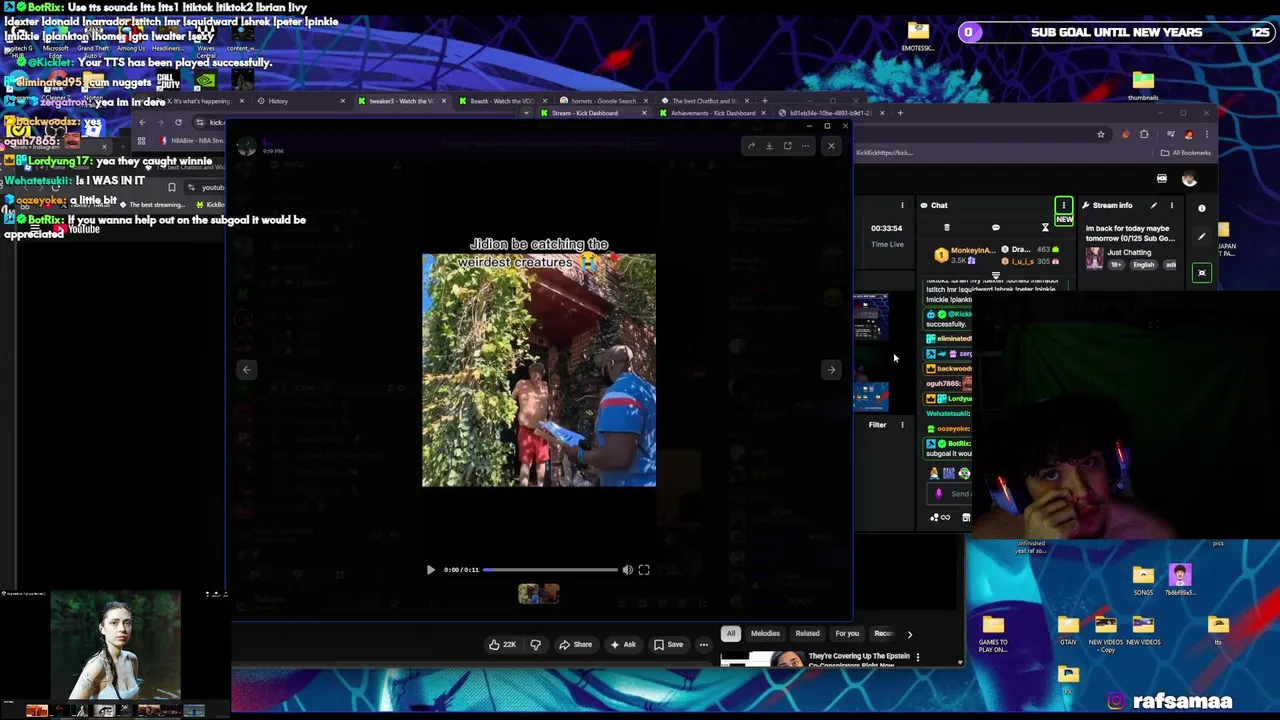Seek on the media viewer progress bar
This screenshot has height=720, width=1280.
pos(550,570)
